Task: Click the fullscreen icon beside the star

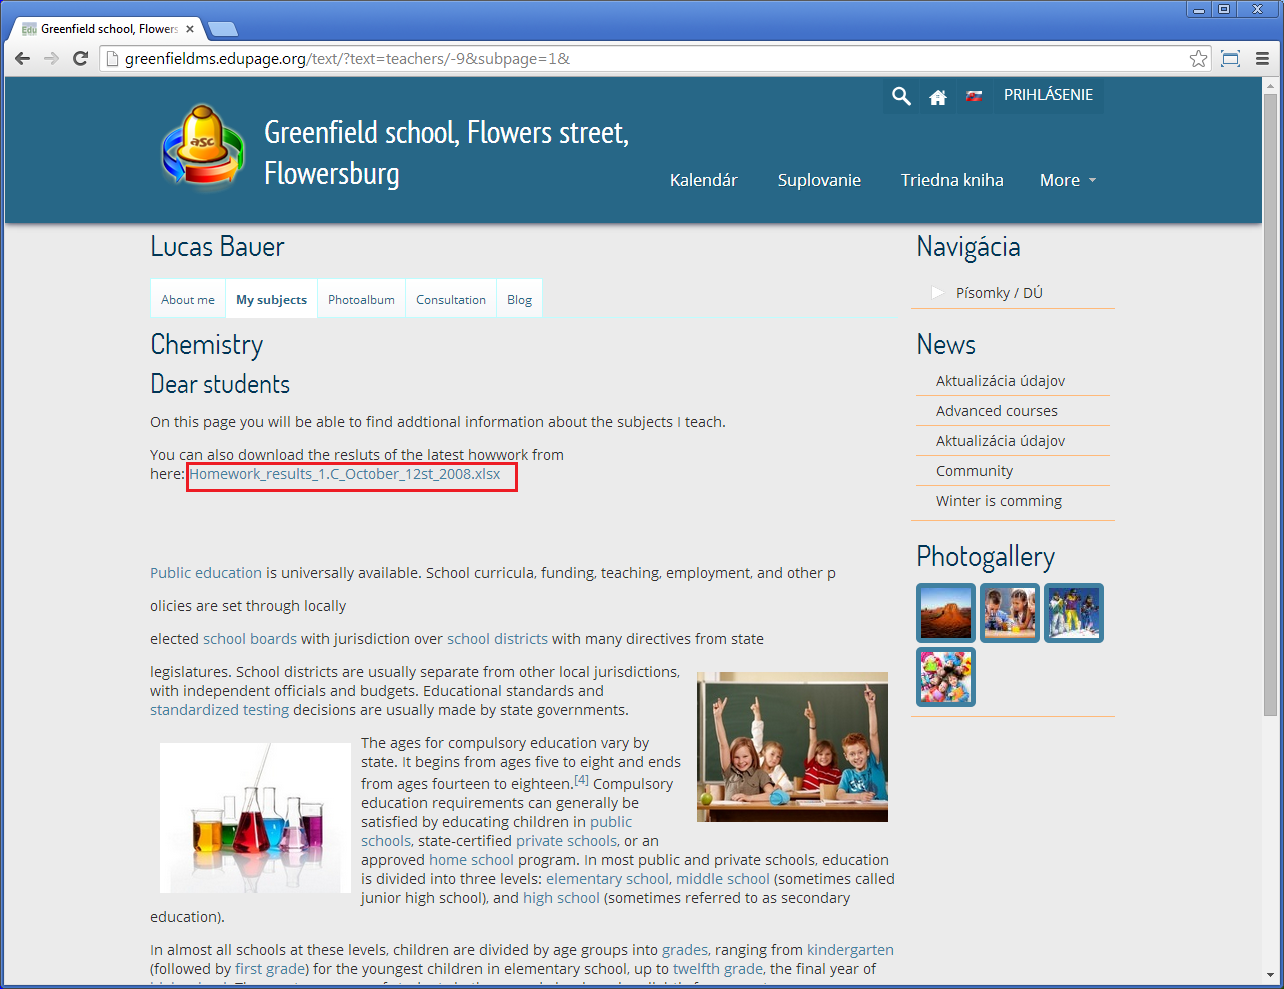Action: pos(1231,59)
